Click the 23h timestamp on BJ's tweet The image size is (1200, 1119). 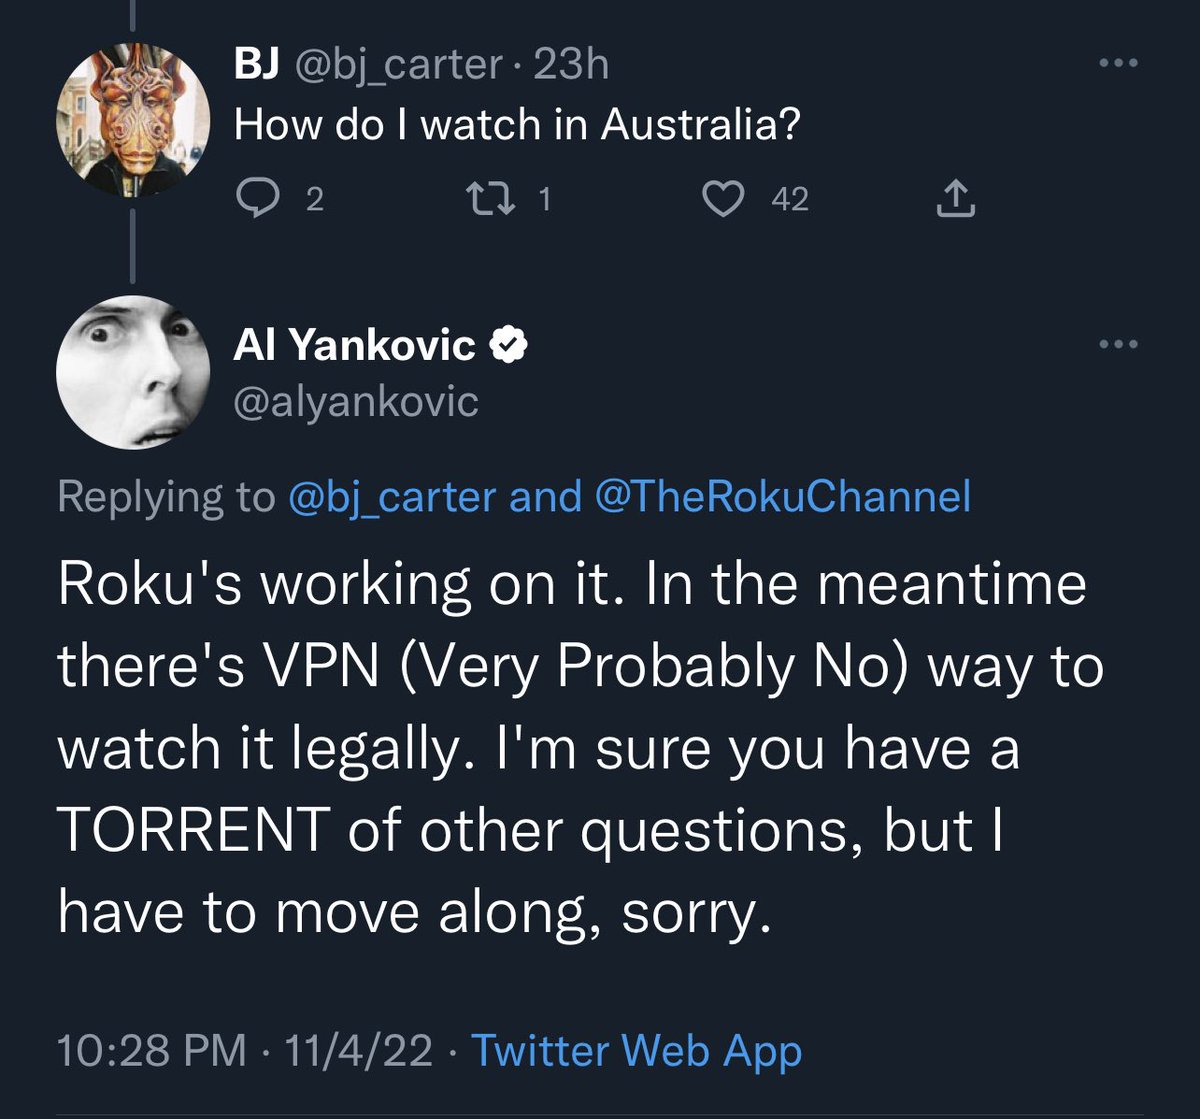point(571,65)
